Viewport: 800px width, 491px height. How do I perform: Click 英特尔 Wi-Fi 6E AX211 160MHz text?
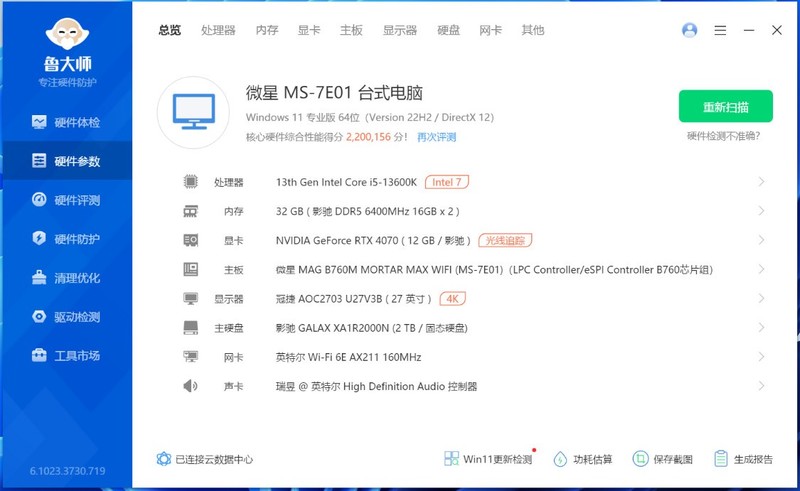(348, 357)
